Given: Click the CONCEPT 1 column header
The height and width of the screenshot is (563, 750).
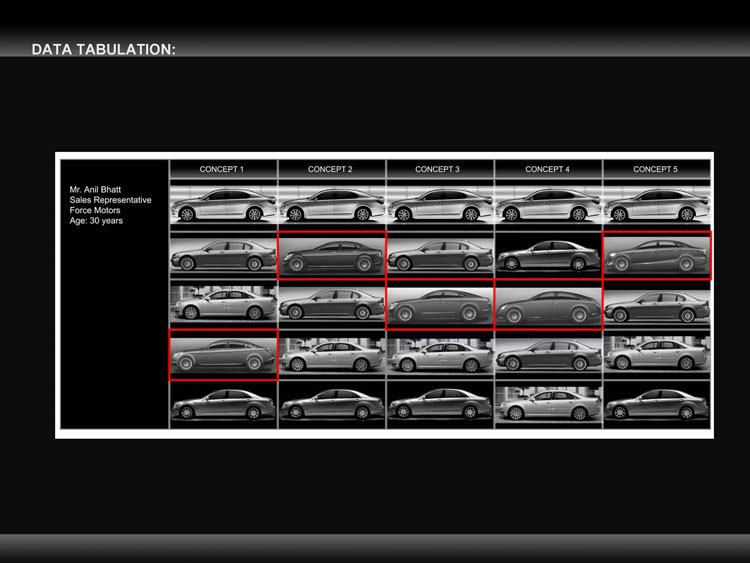Looking at the screenshot, I should [223, 169].
